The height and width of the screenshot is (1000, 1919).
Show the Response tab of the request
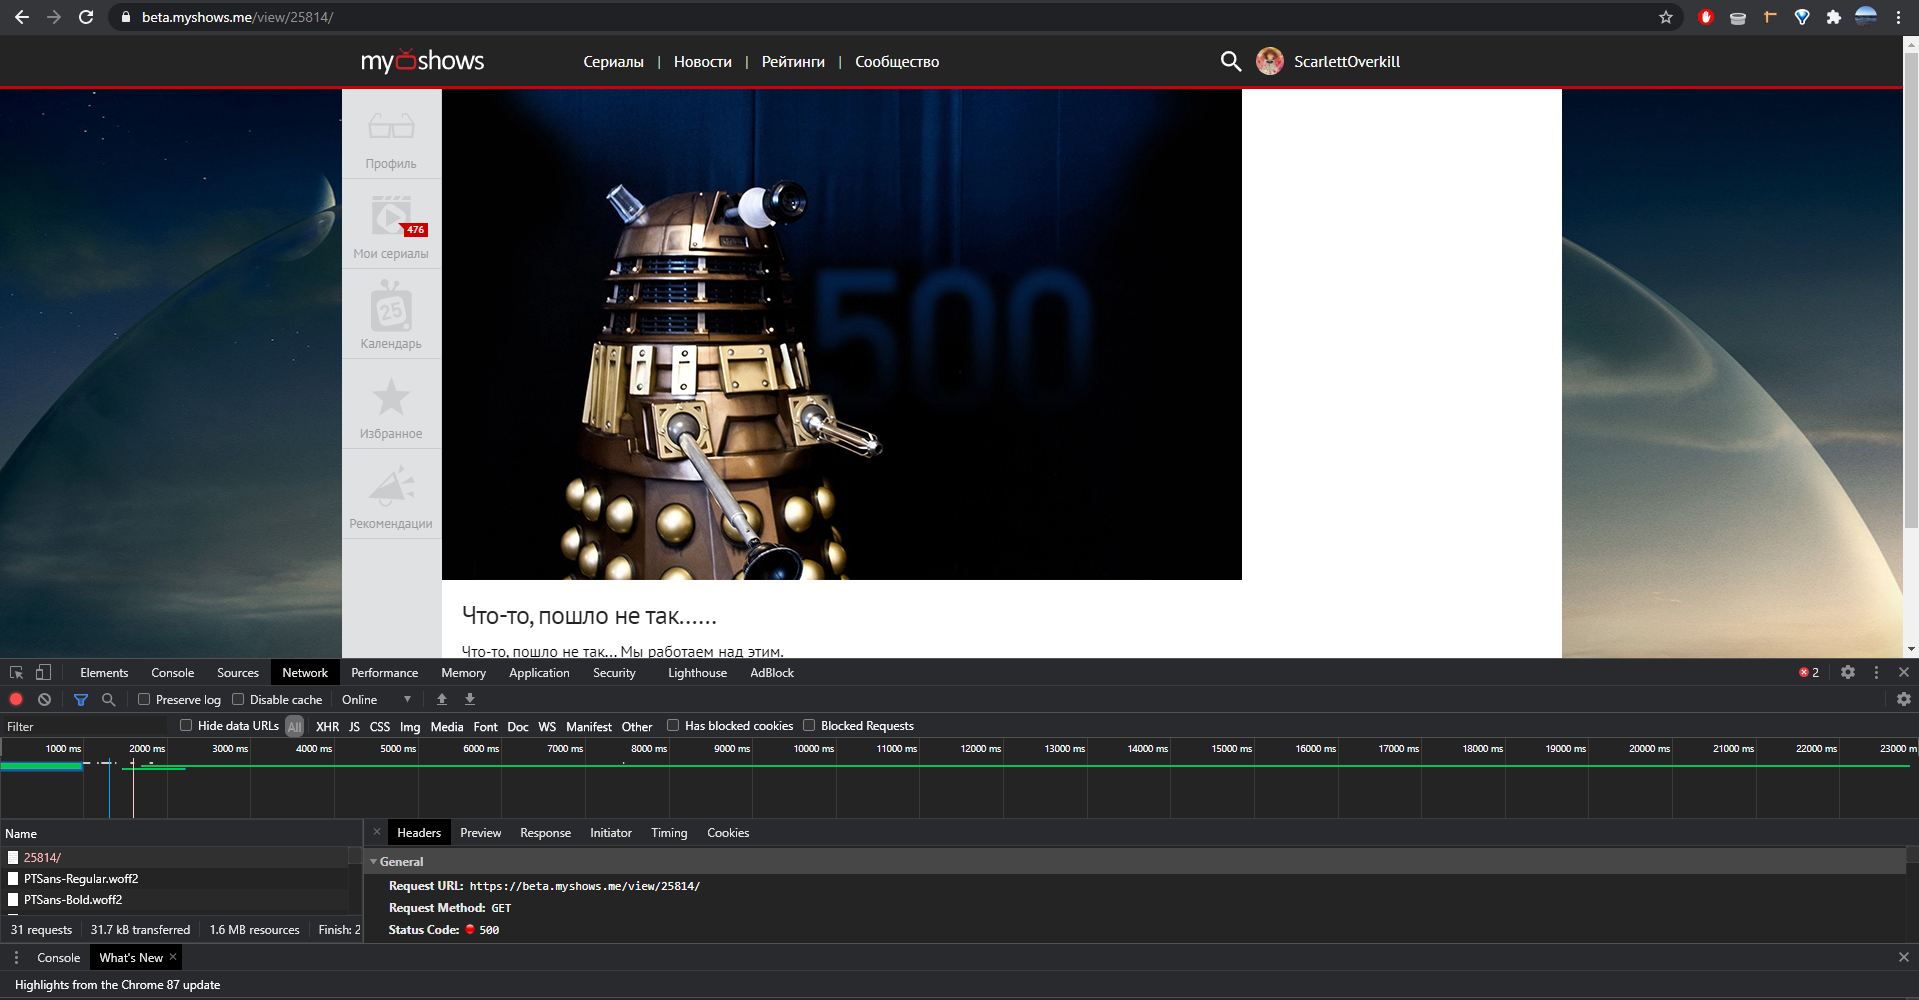(x=545, y=832)
